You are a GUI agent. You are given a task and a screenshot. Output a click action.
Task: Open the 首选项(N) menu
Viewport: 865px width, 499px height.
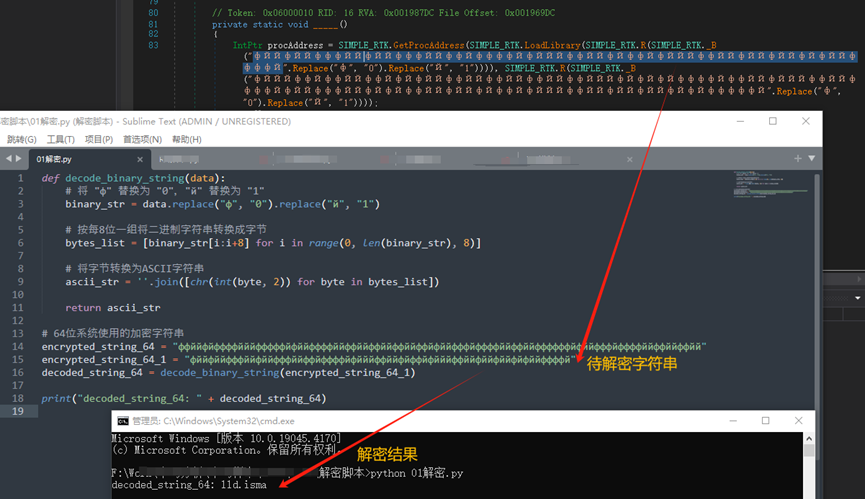[142, 139]
